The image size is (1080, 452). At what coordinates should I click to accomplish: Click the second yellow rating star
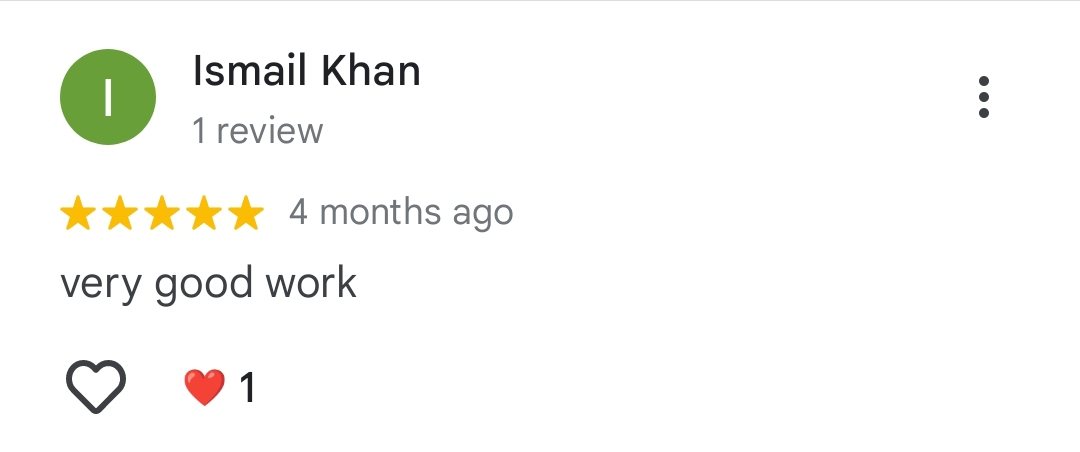pyautogui.click(x=119, y=213)
